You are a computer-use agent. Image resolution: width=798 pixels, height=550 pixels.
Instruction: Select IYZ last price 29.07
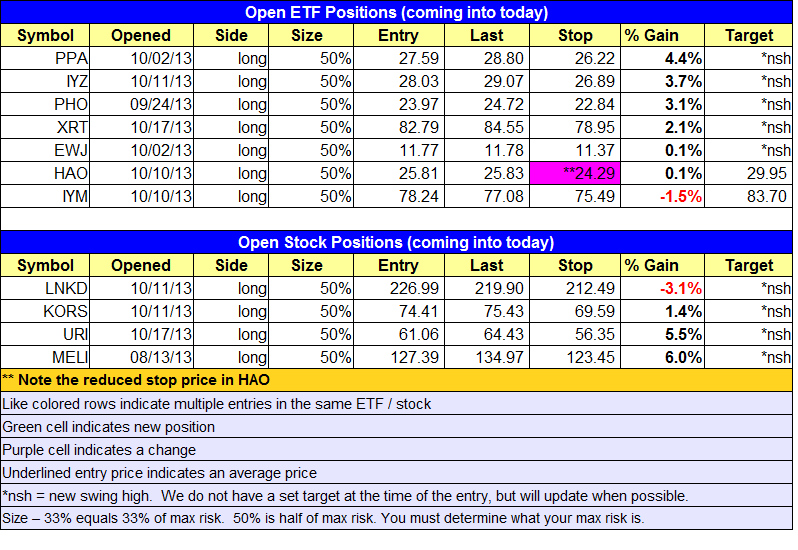point(487,81)
